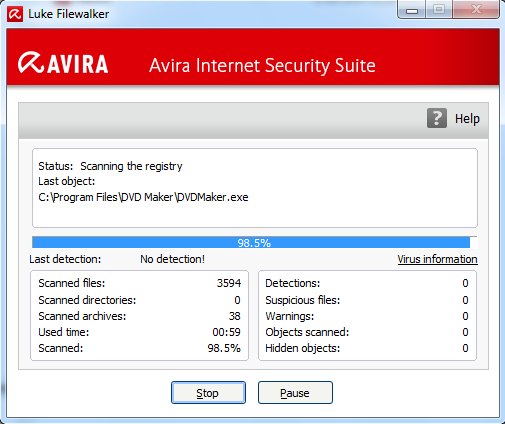The width and height of the screenshot is (505, 424).
Task: Click the 98.5% scan progress bar
Action: 255,242
